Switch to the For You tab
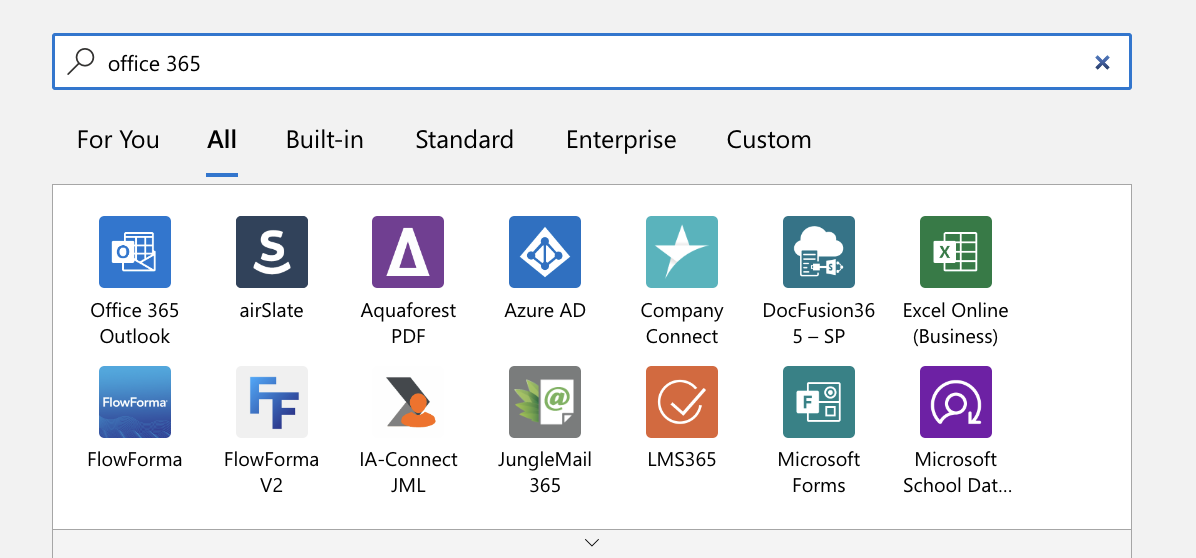Screen dimensions: 1196x558 [x=118, y=140]
